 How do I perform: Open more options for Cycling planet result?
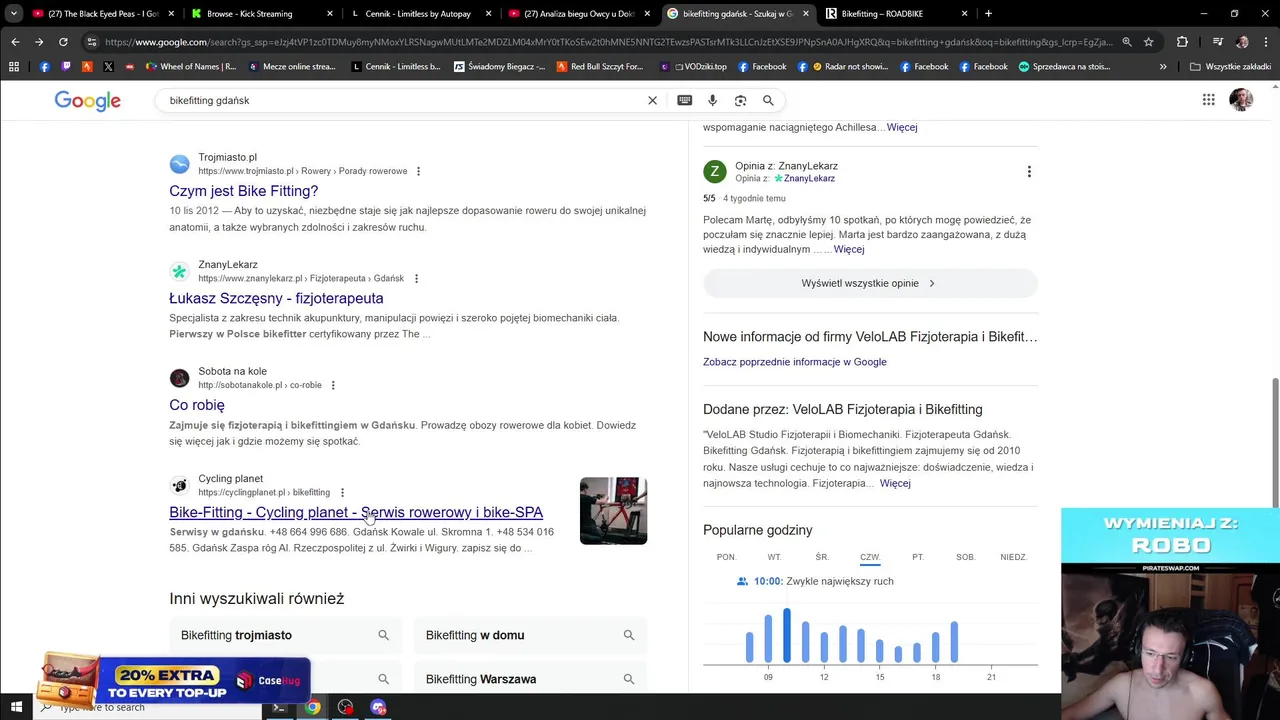tap(342, 492)
